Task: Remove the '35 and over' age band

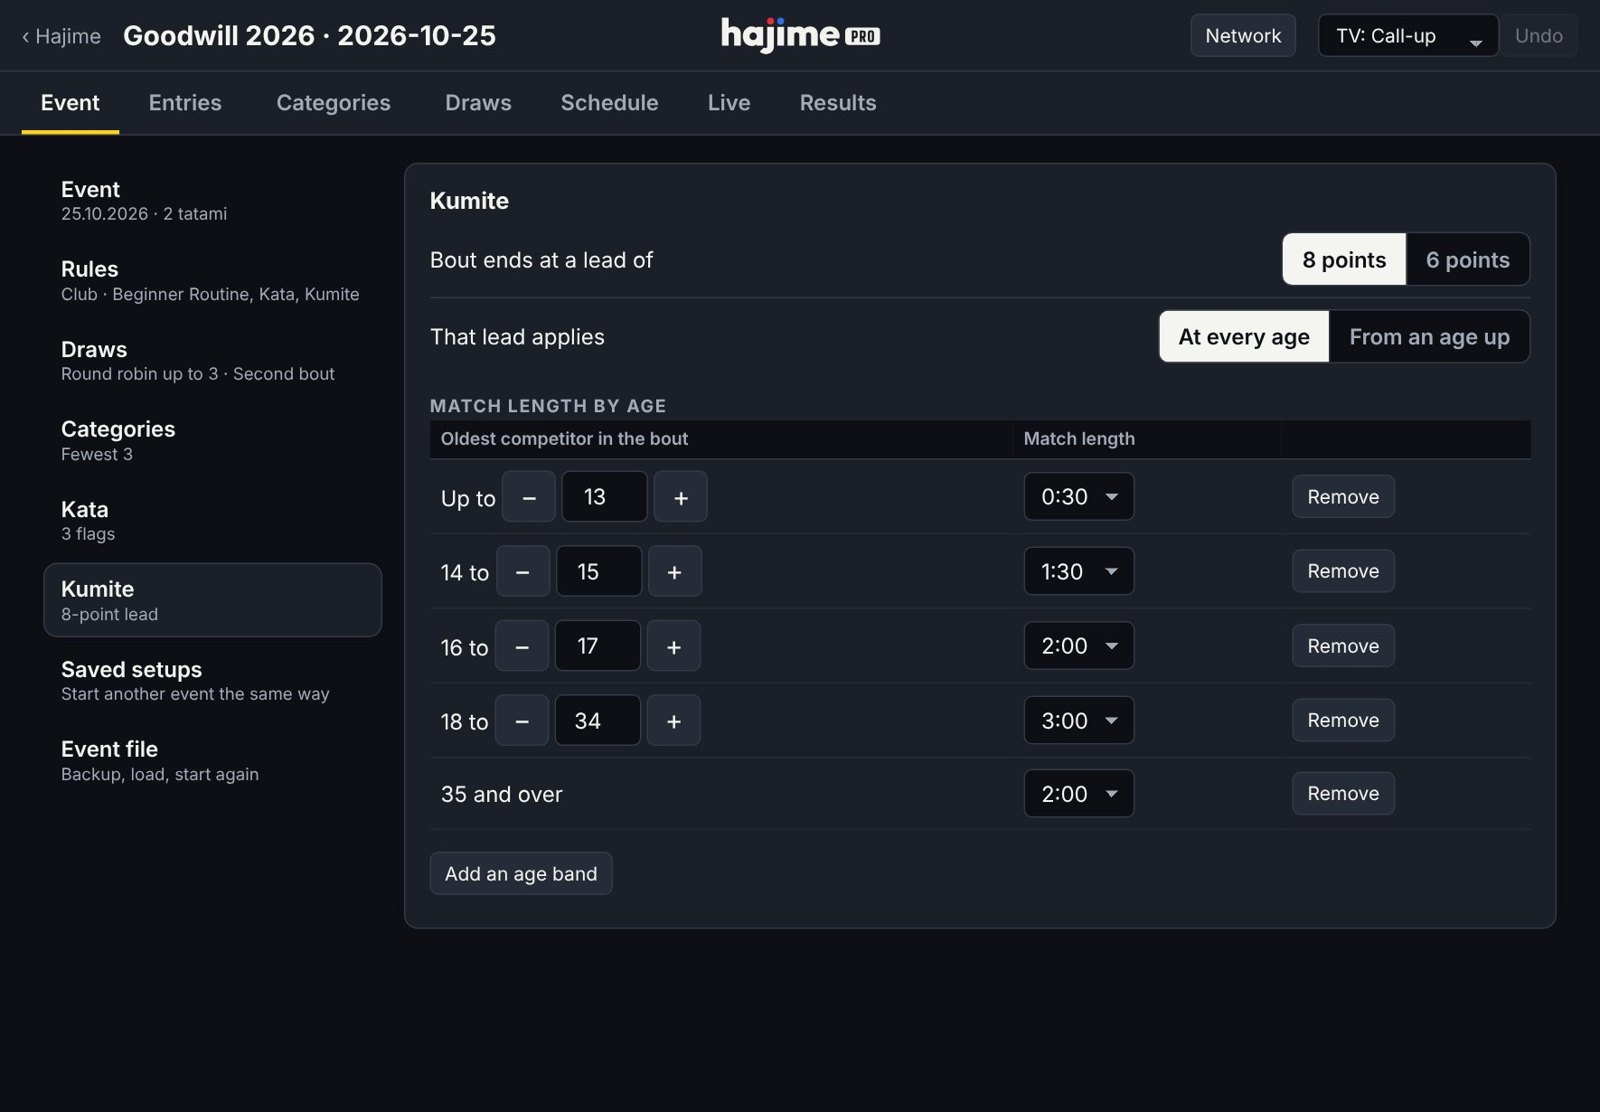Action: [1343, 793]
